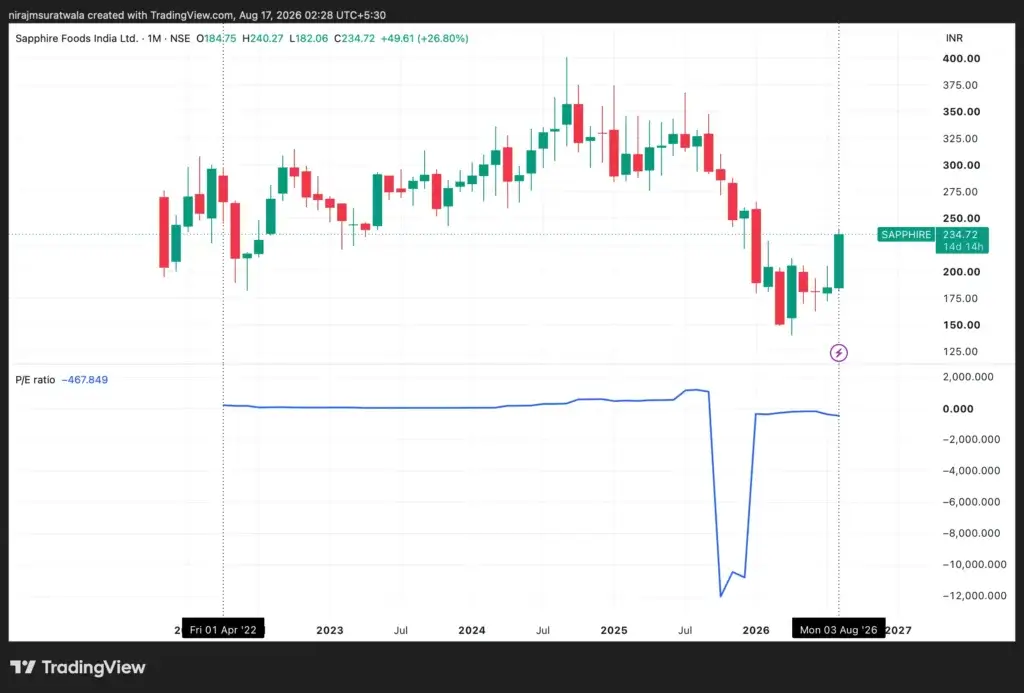The height and width of the screenshot is (693, 1024).
Task: Click the 200.00 price axis label
Action: (961, 272)
